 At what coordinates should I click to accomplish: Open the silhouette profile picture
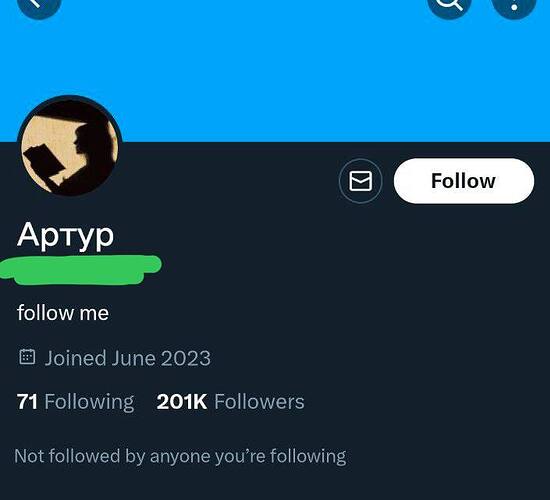coord(70,146)
